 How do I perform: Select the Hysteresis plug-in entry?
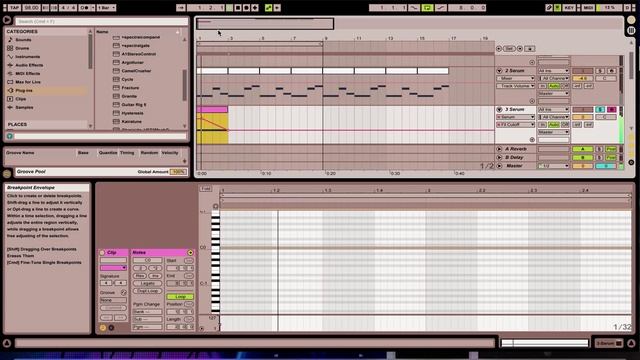pyautogui.click(x=132, y=113)
